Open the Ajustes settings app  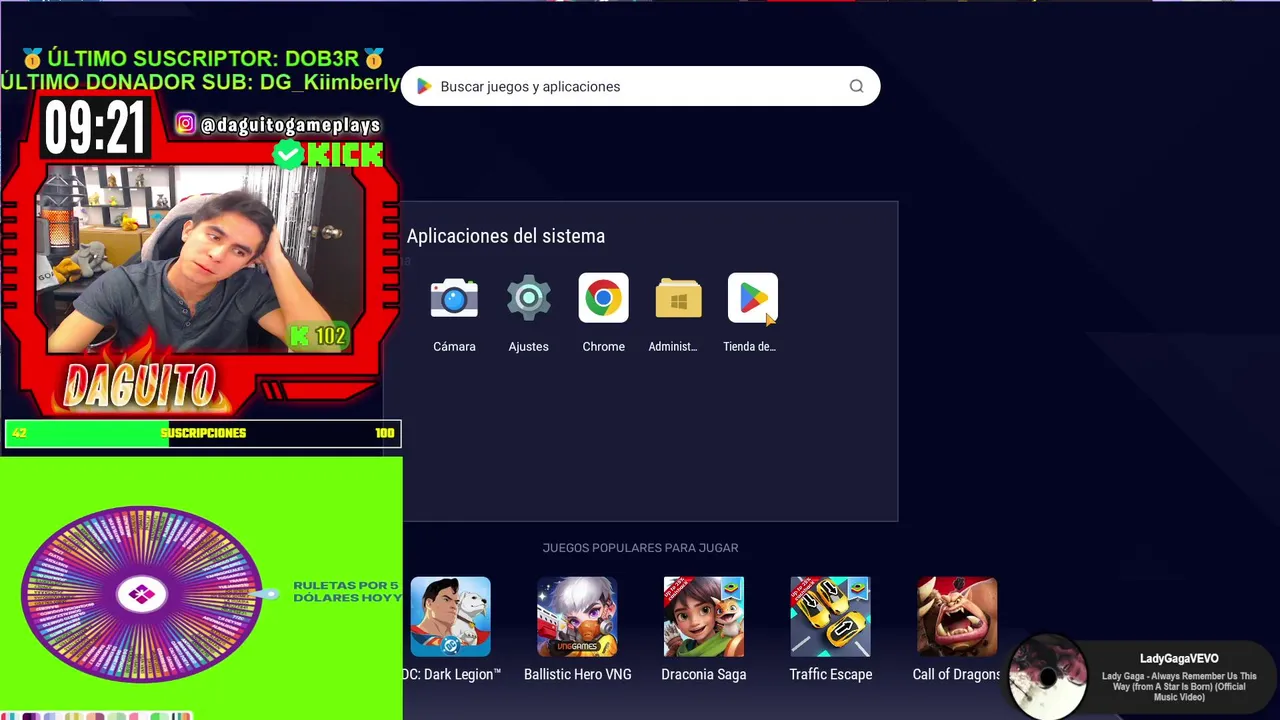point(528,298)
